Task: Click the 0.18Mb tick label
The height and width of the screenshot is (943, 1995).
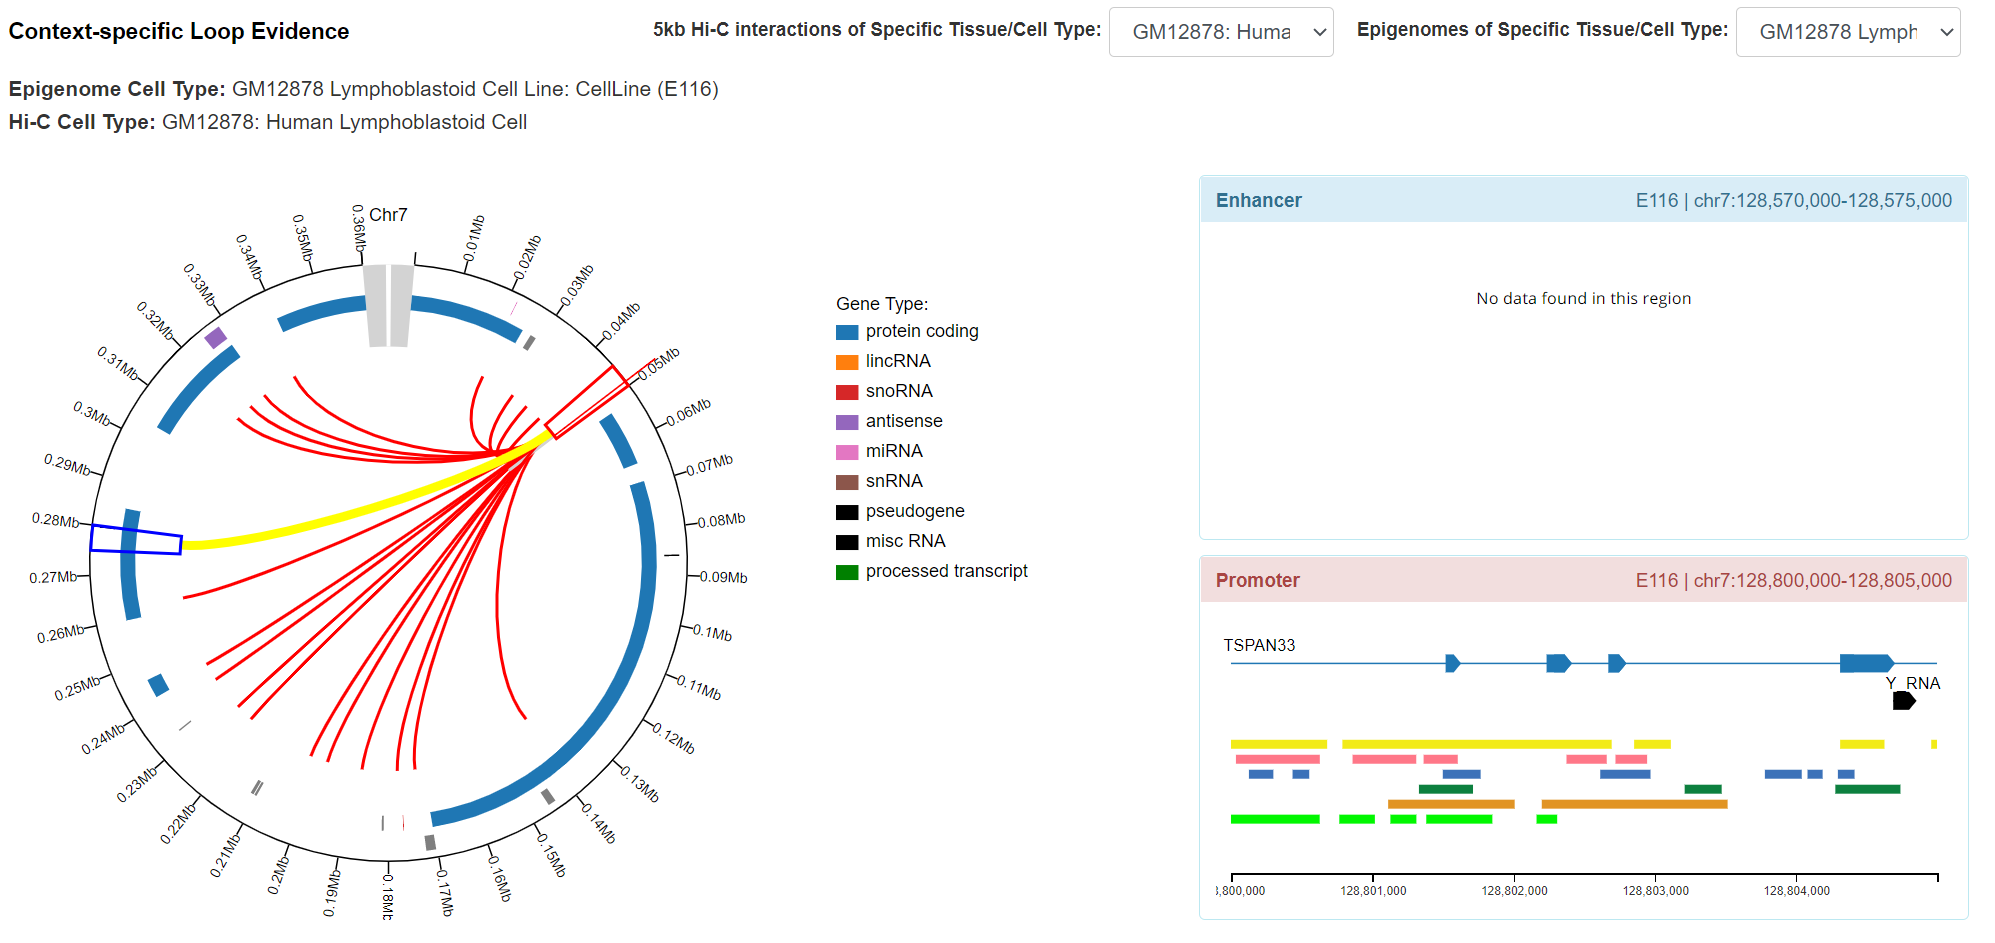Action: [388, 896]
